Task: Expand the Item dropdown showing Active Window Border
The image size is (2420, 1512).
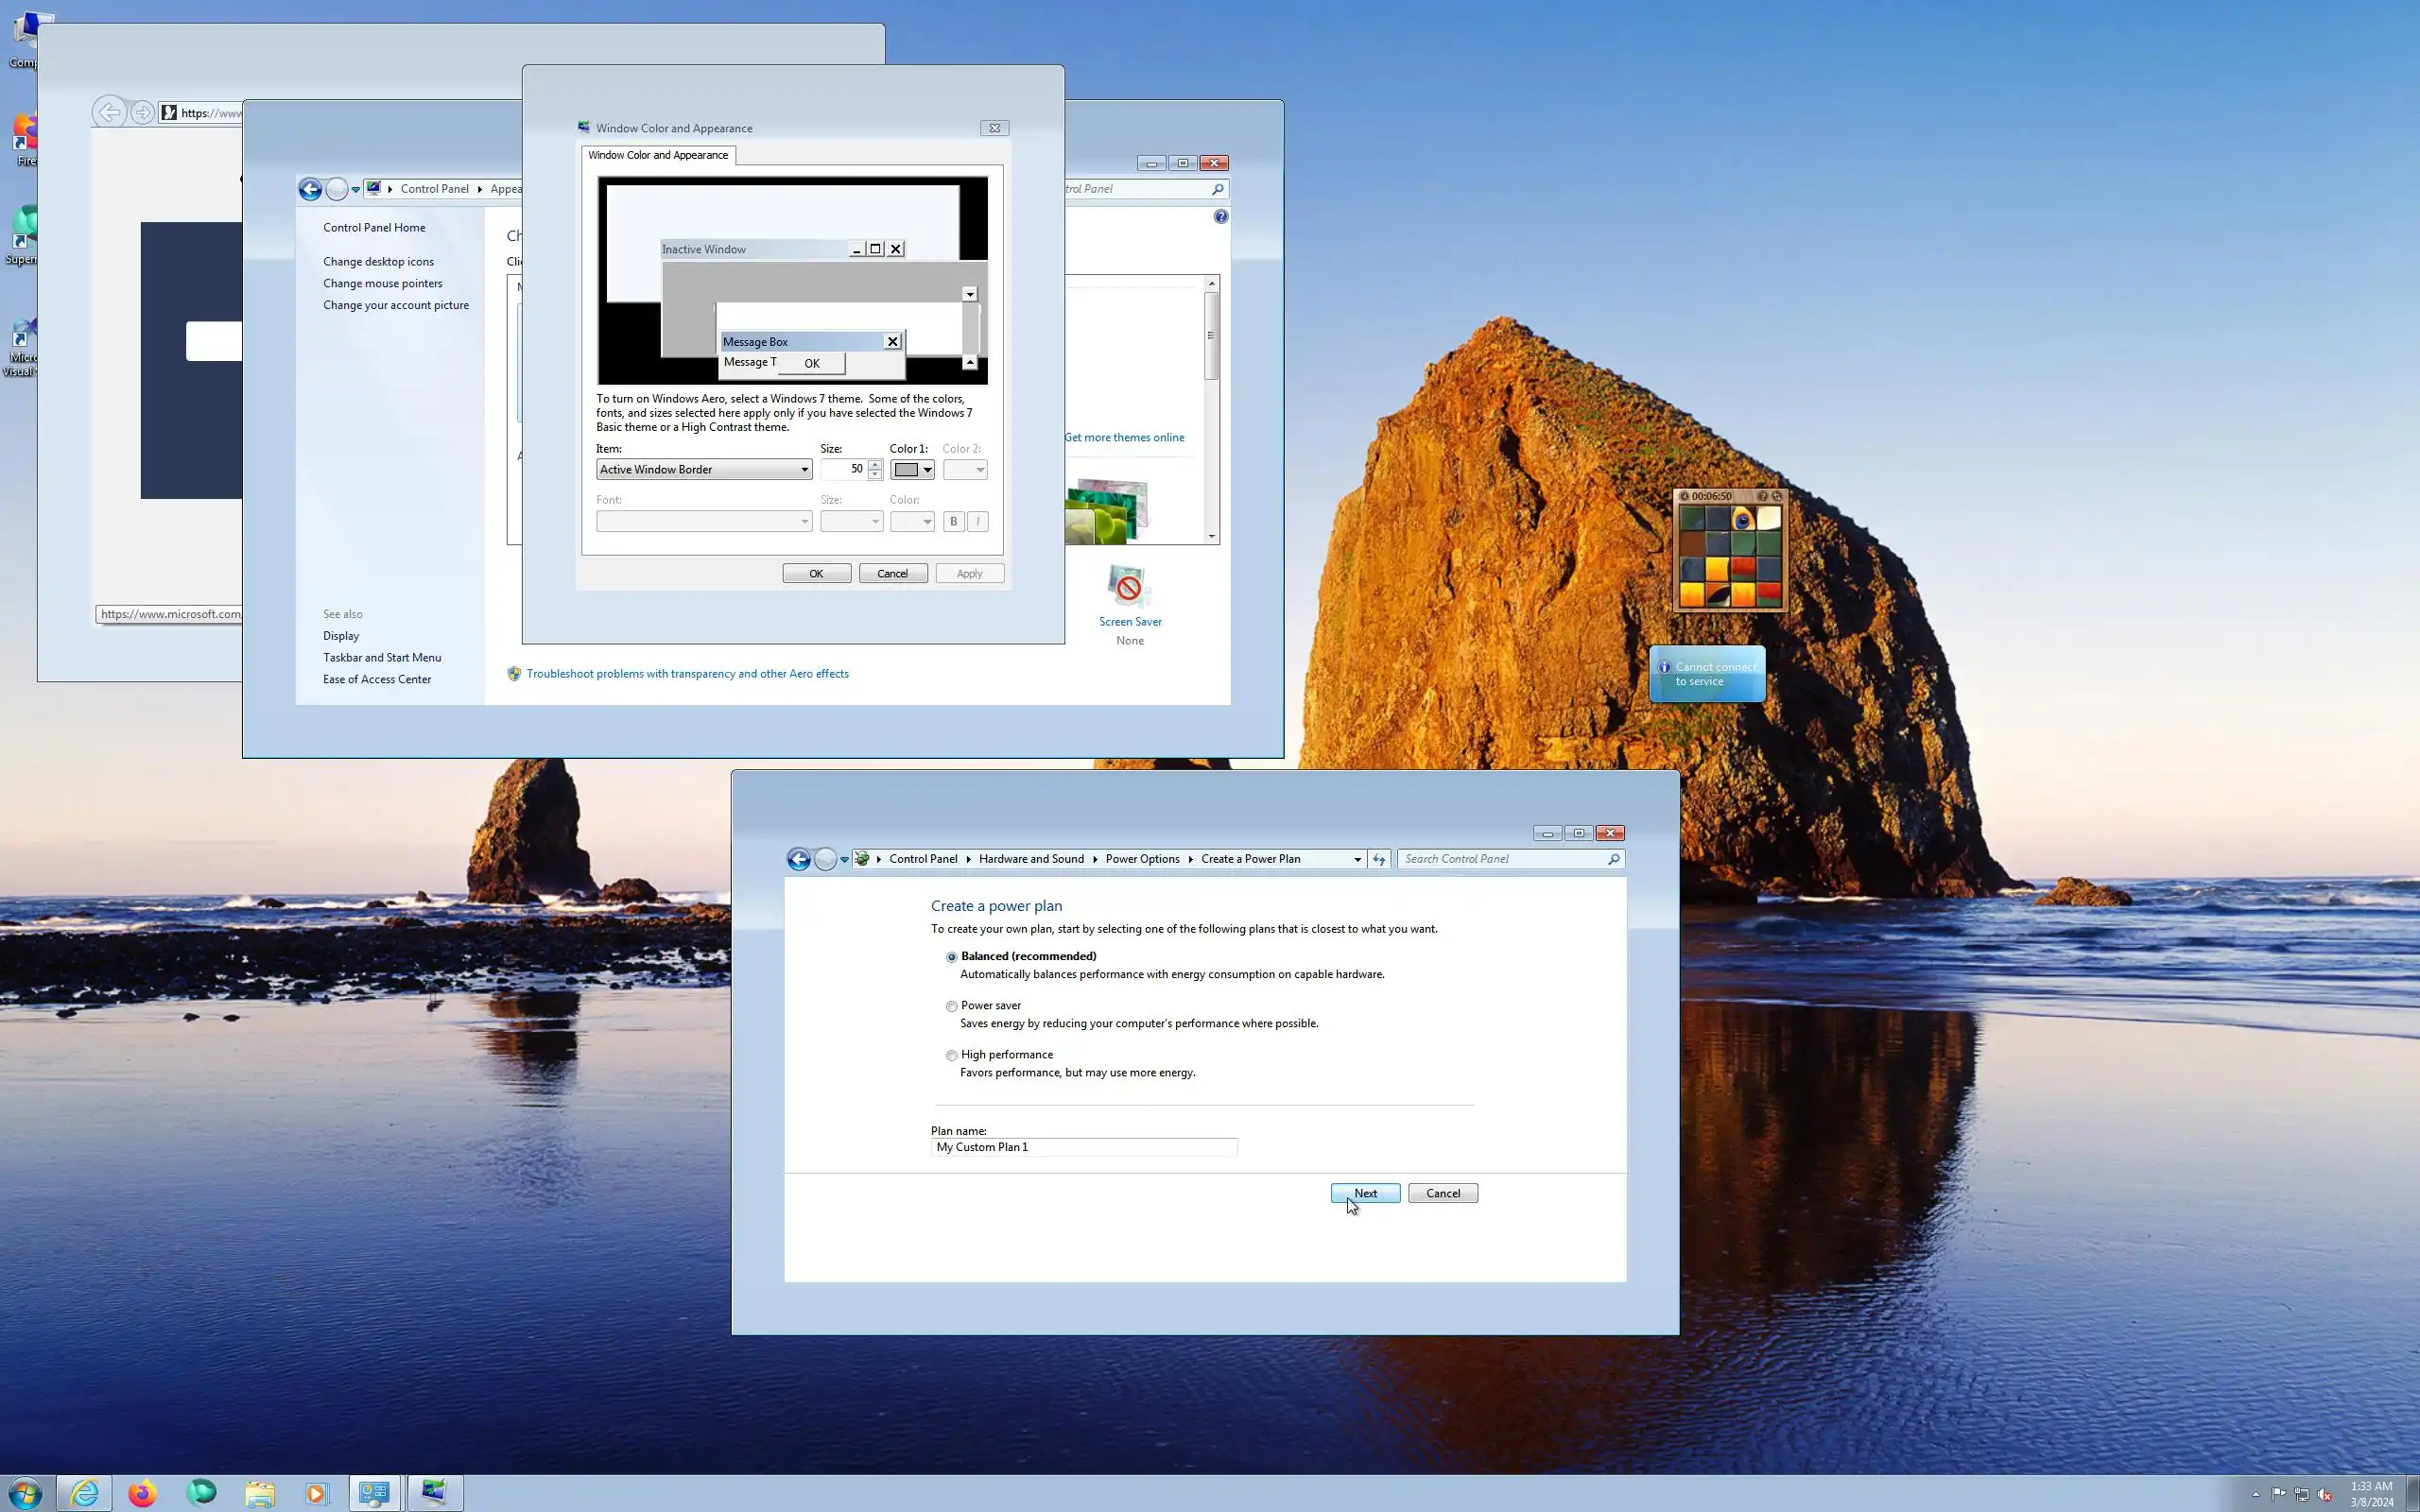Action: coord(804,470)
